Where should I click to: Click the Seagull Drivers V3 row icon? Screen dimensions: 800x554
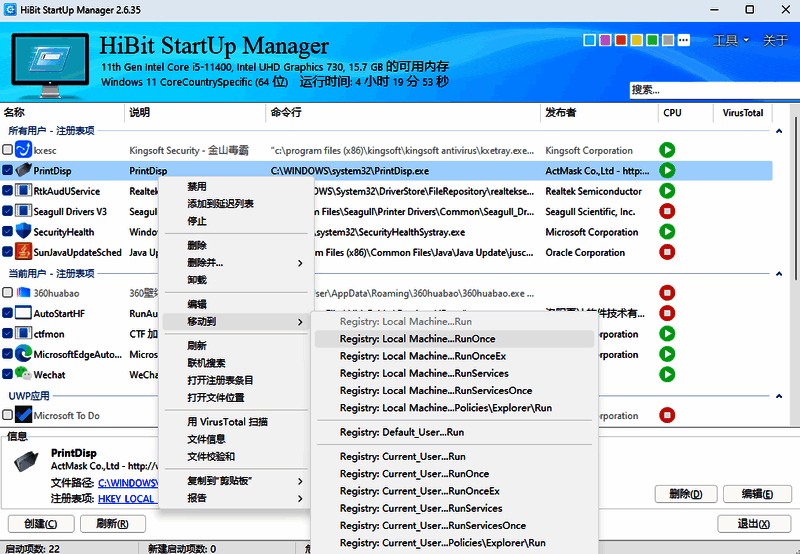point(23,211)
